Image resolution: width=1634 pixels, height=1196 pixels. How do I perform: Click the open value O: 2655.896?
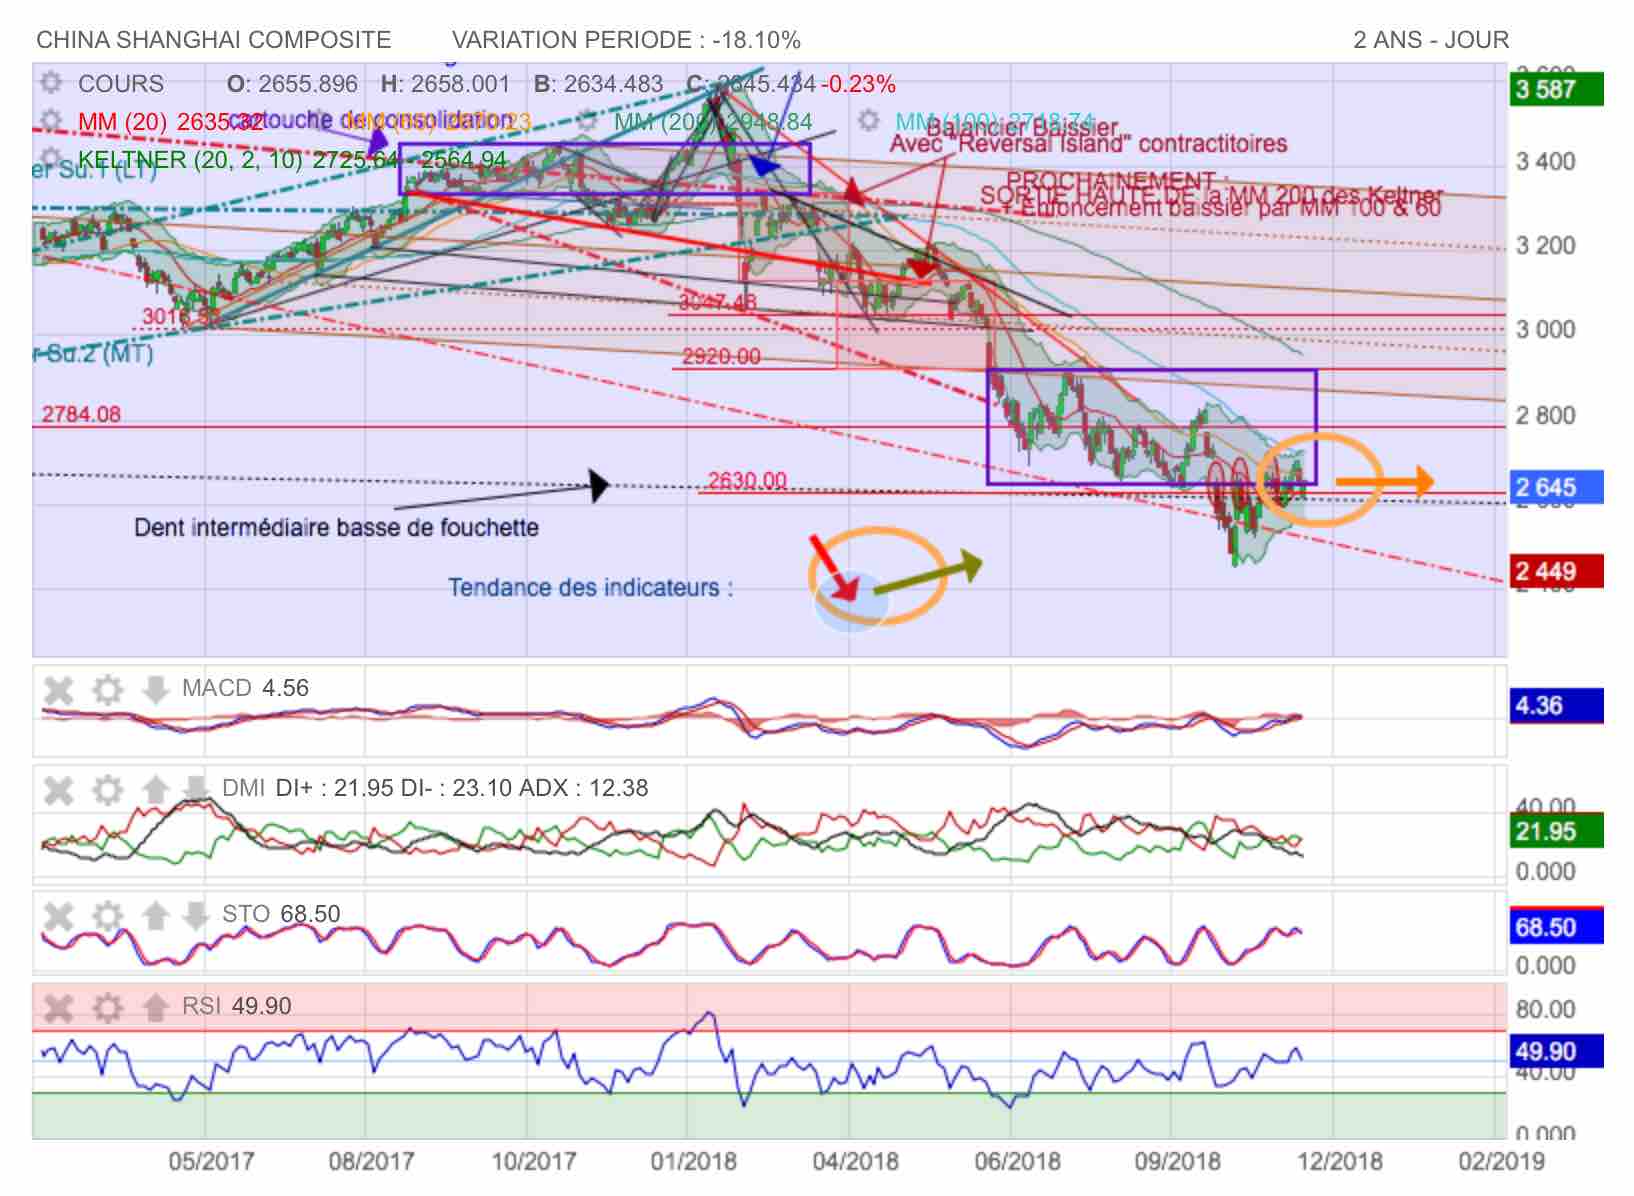[x=292, y=84]
